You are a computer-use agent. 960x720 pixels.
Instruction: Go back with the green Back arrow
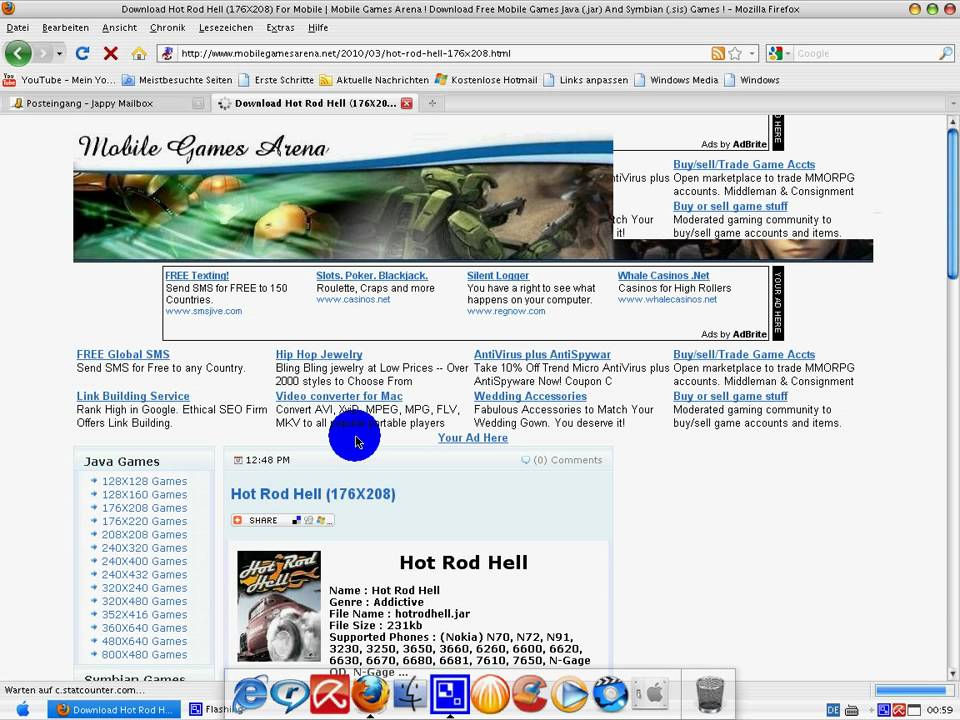click(18, 53)
